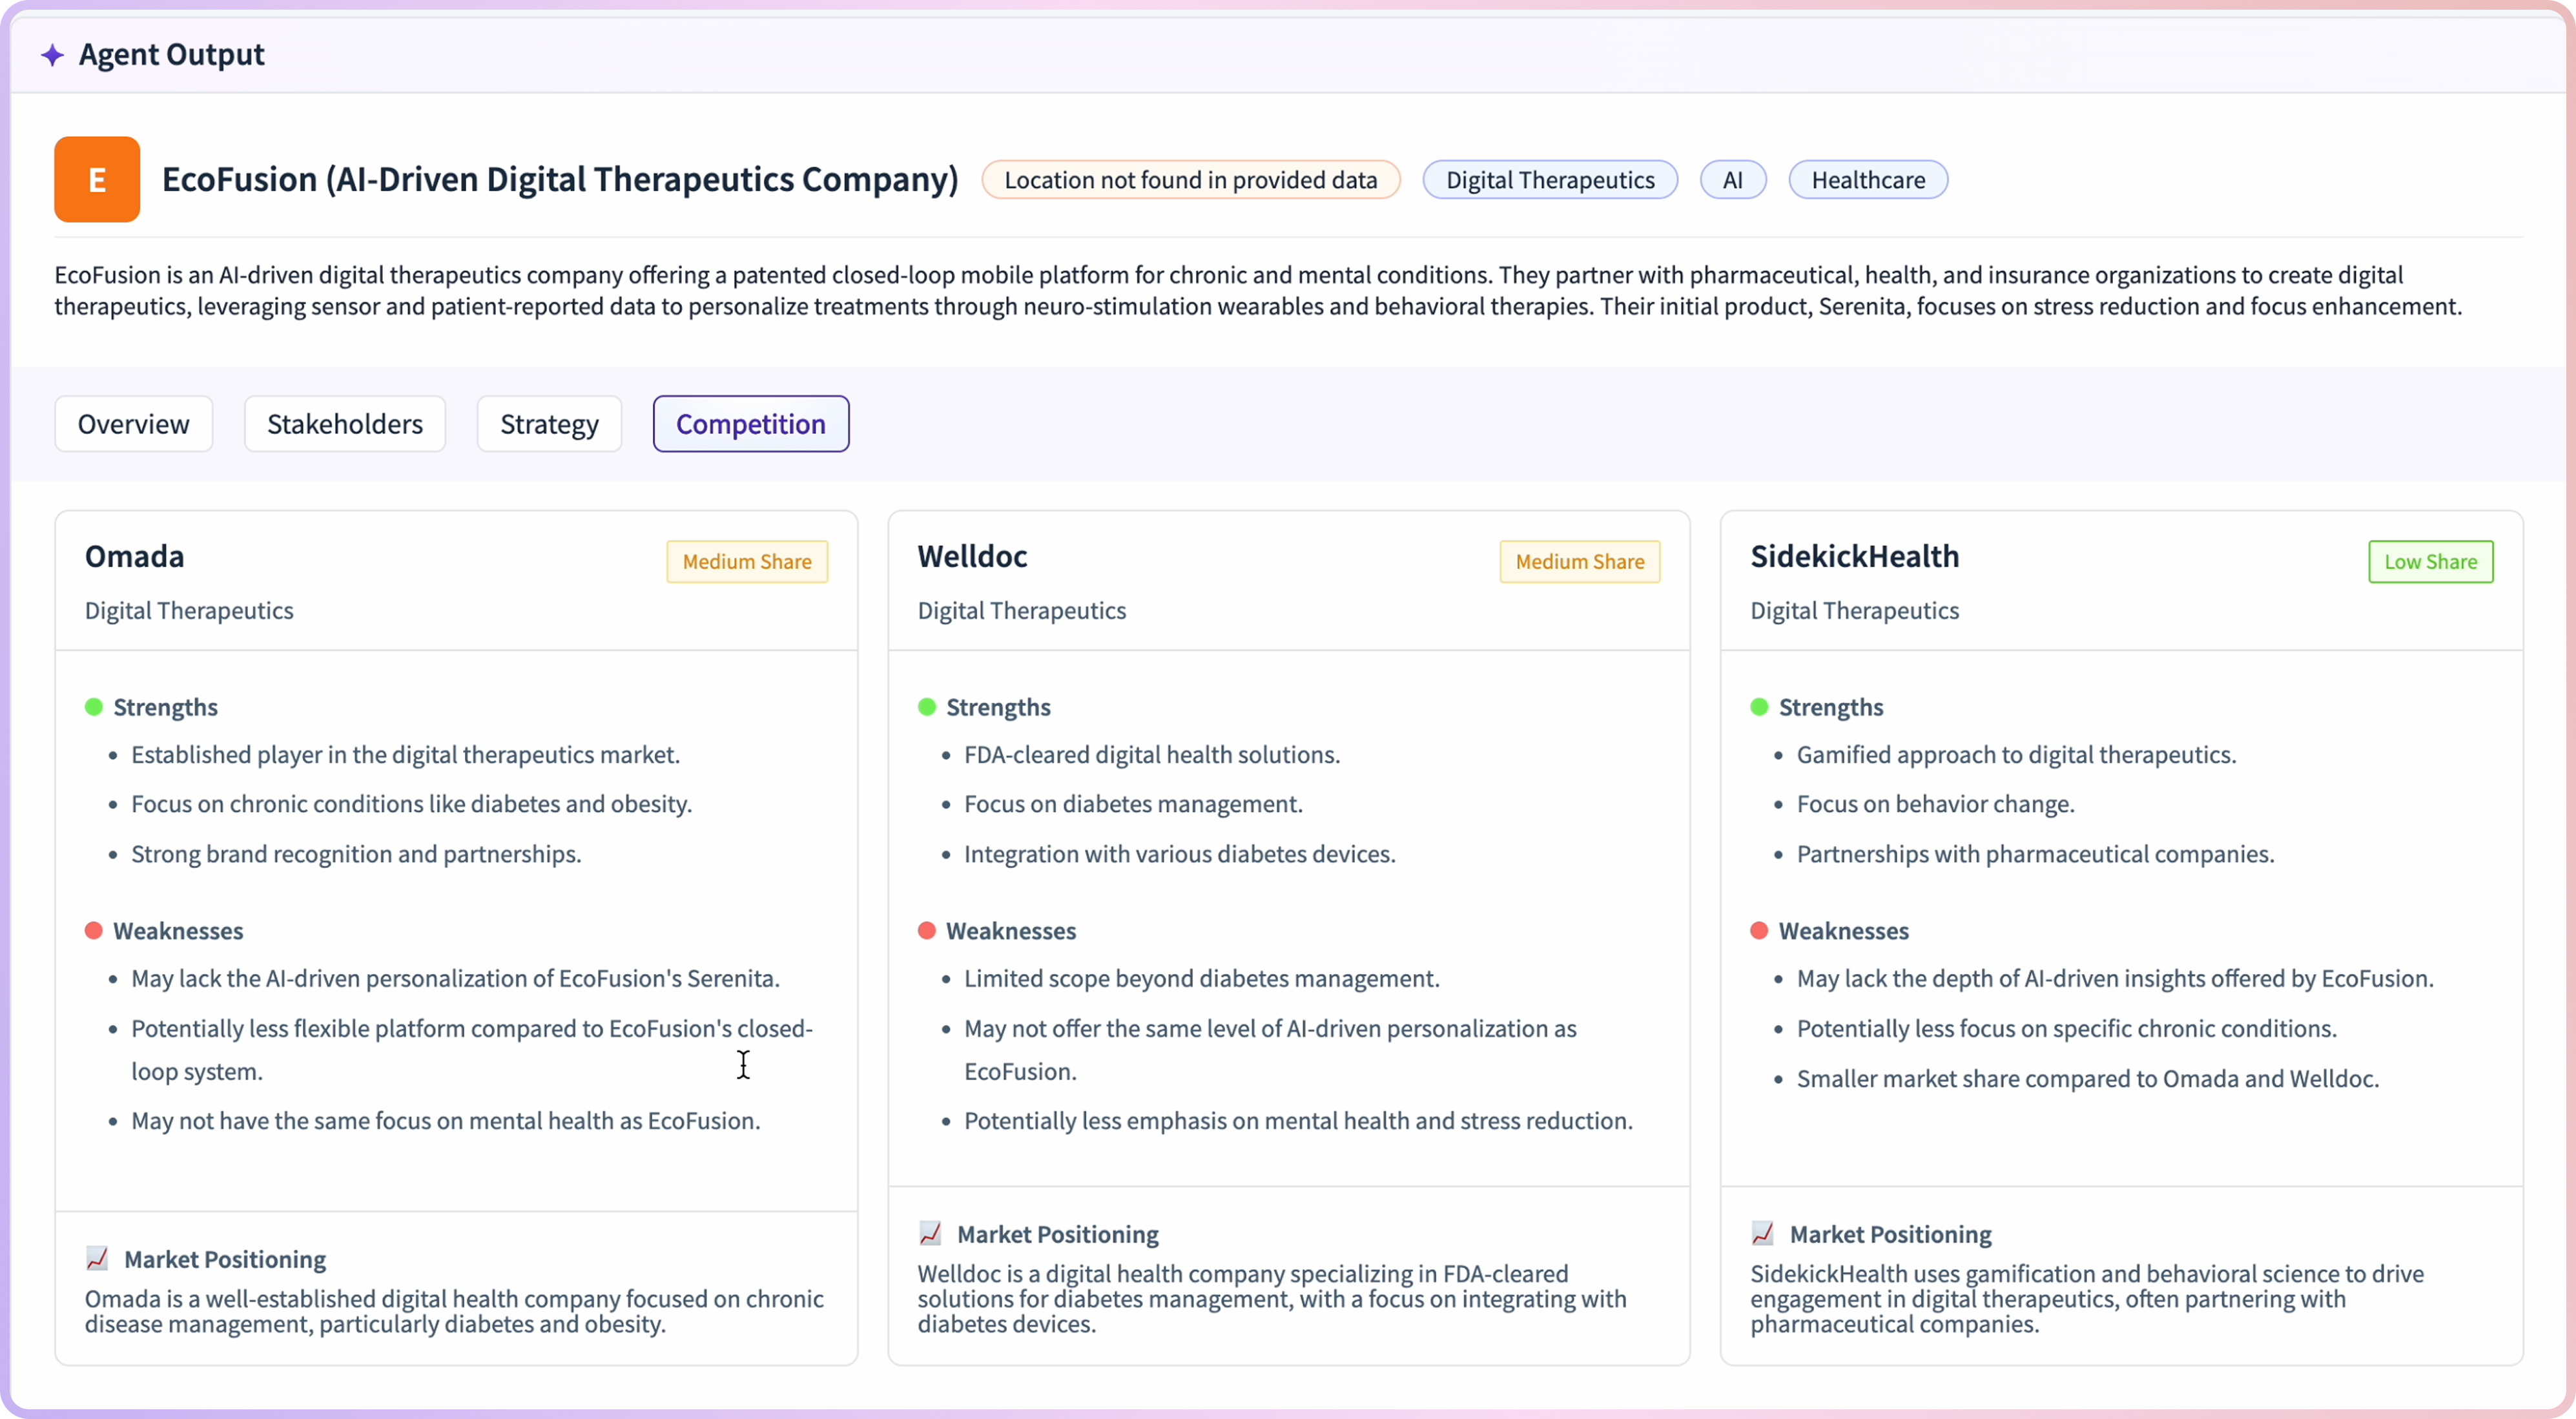Click the SidekickHealth card title

point(1854,556)
